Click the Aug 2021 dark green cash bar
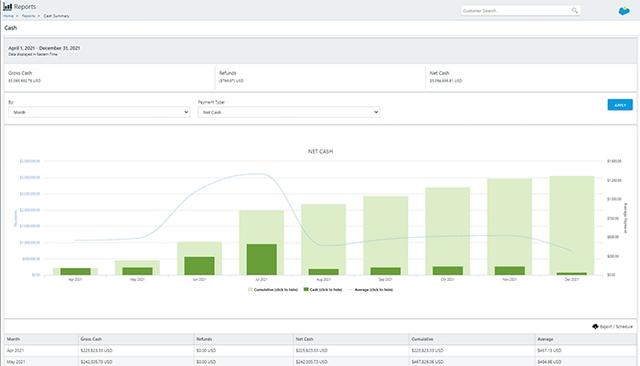 (x=324, y=272)
